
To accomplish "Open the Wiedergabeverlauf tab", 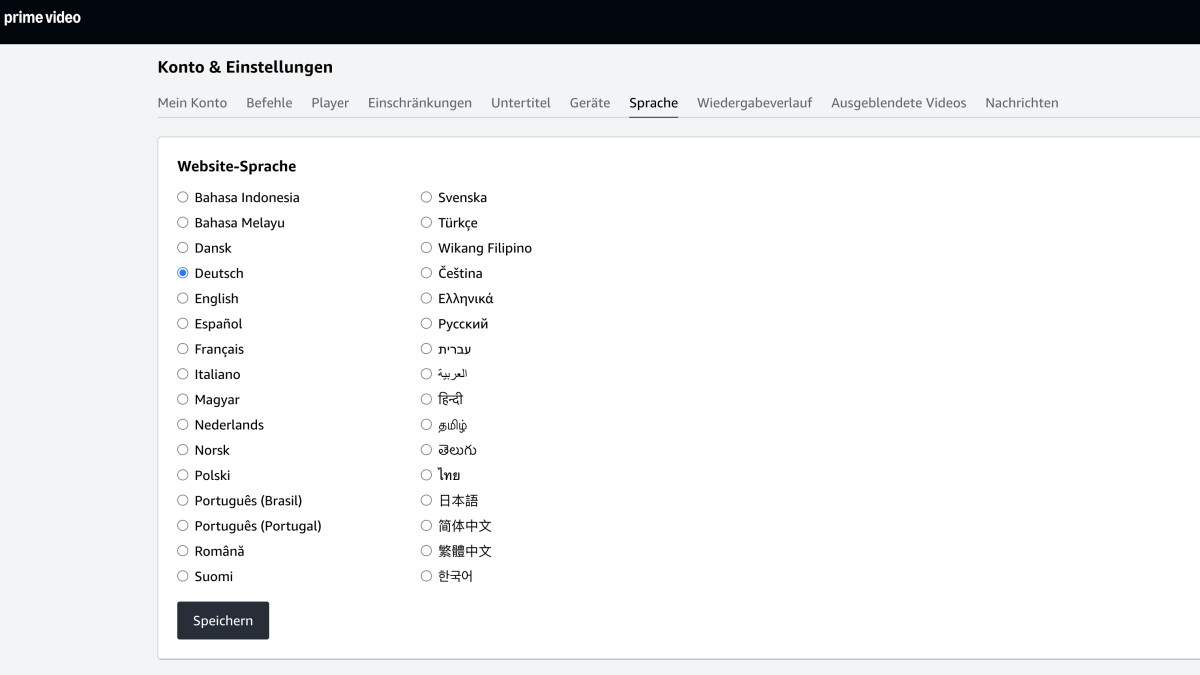I will (754, 103).
